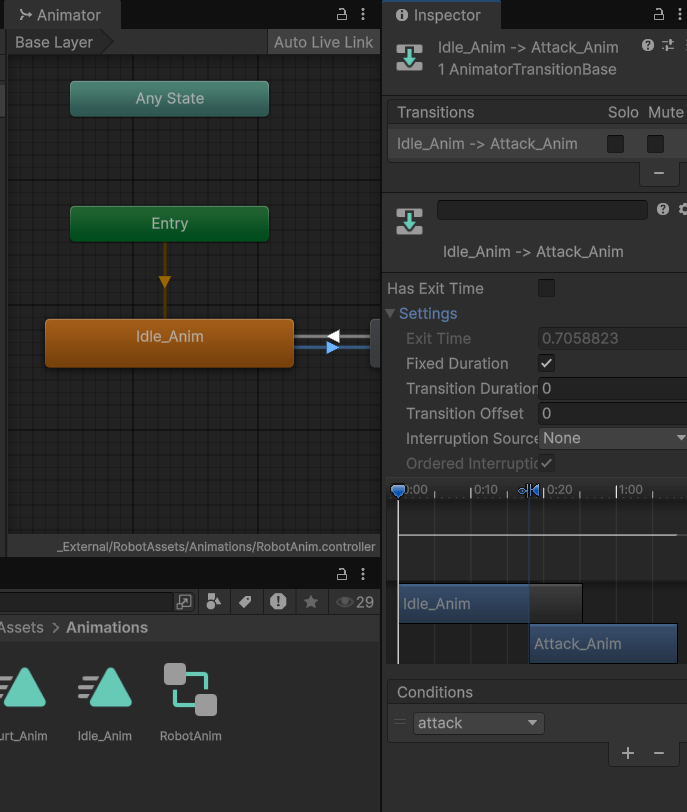Click the search by label tag icon
The image size is (687, 812).
click(x=245, y=602)
